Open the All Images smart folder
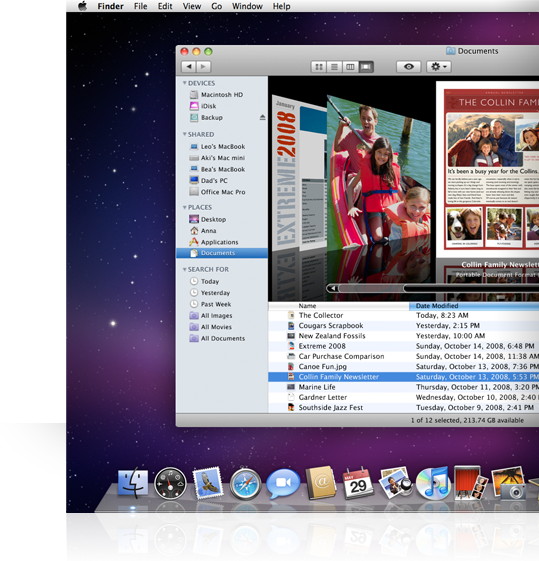 222,316
